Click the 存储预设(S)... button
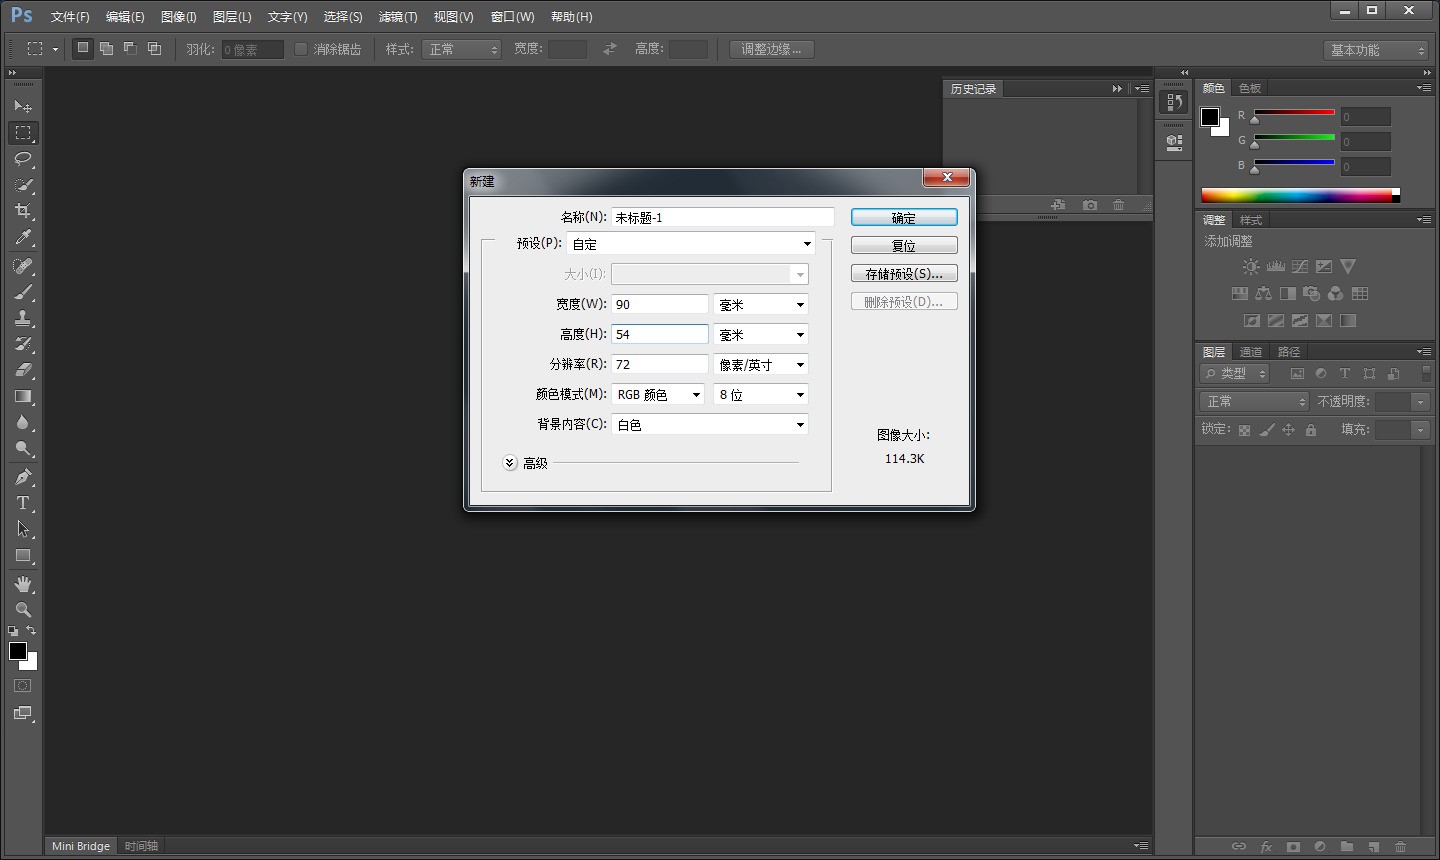 point(904,274)
